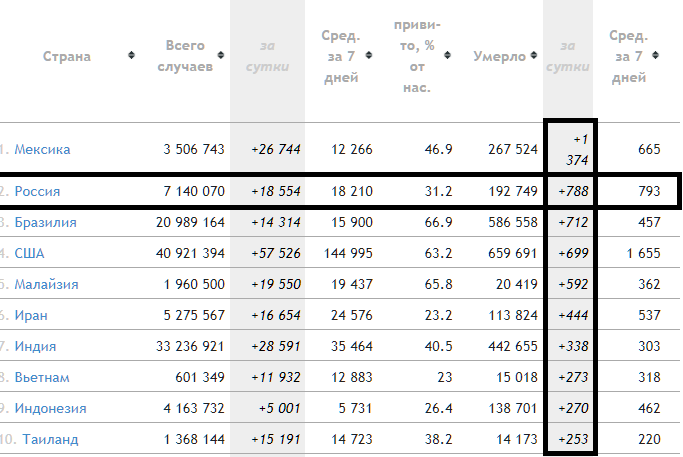The height and width of the screenshot is (457, 683).
Task: Open the Мексика country link
Action: tap(42, 149)
